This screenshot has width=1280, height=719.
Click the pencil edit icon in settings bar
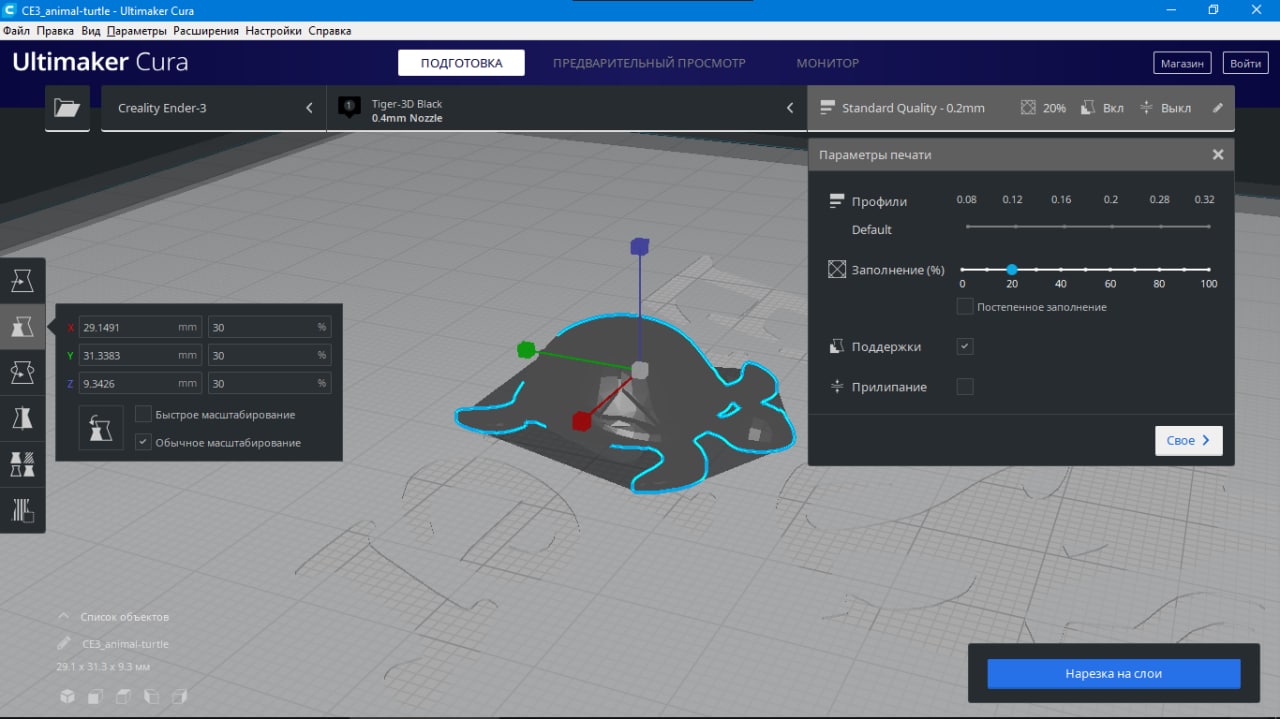[1217, 108]
